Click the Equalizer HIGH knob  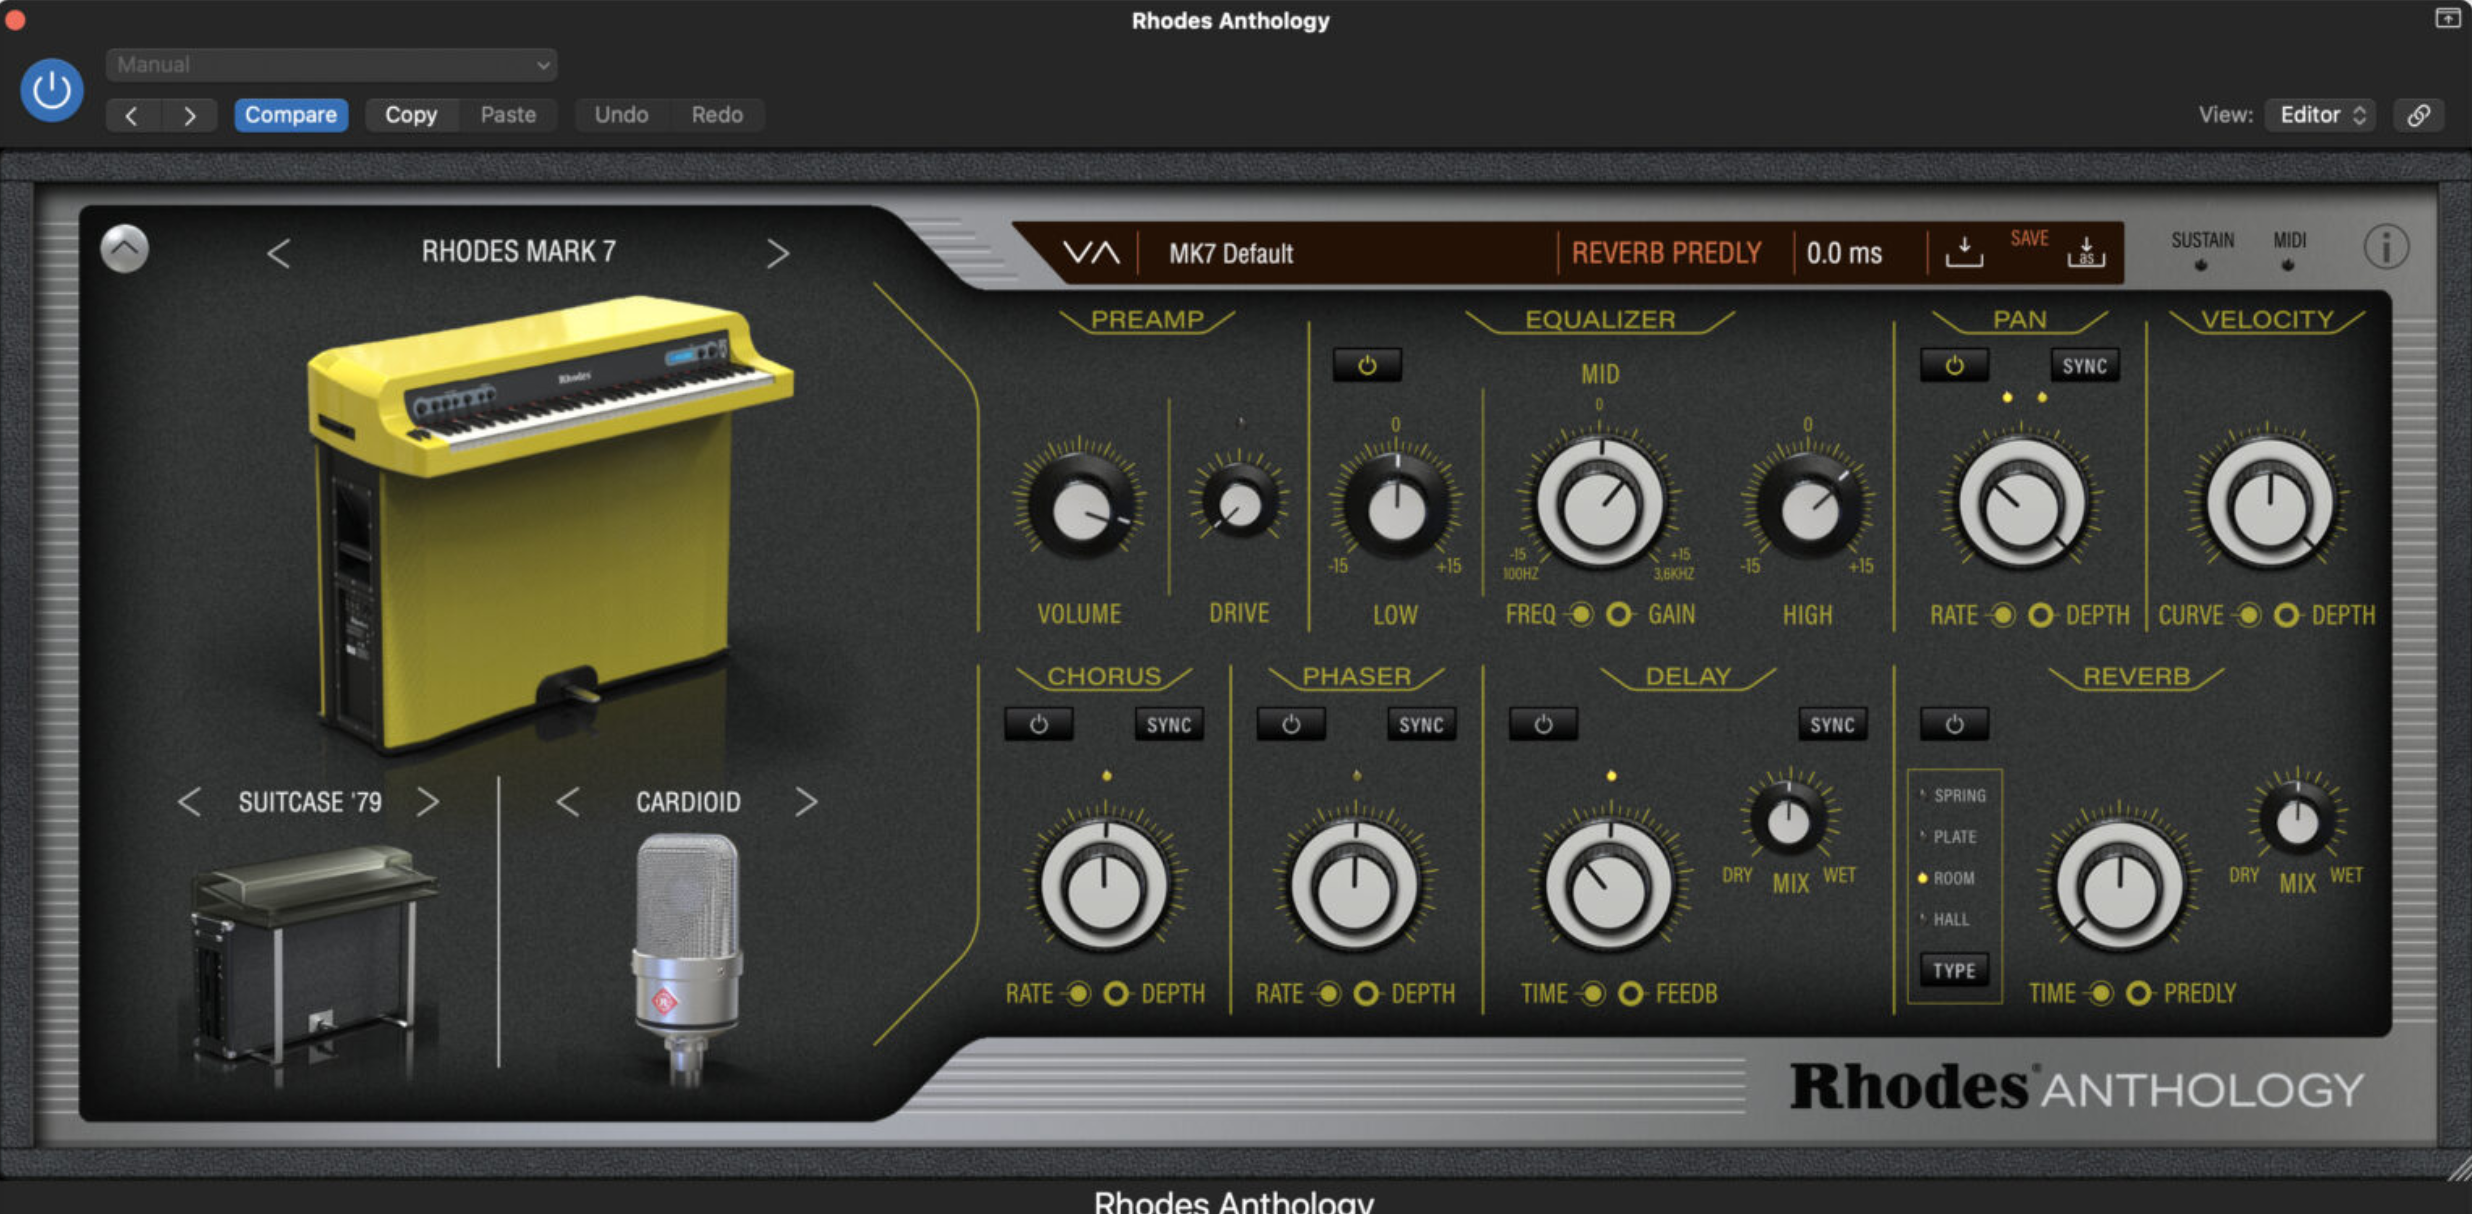pos(1808,509)
